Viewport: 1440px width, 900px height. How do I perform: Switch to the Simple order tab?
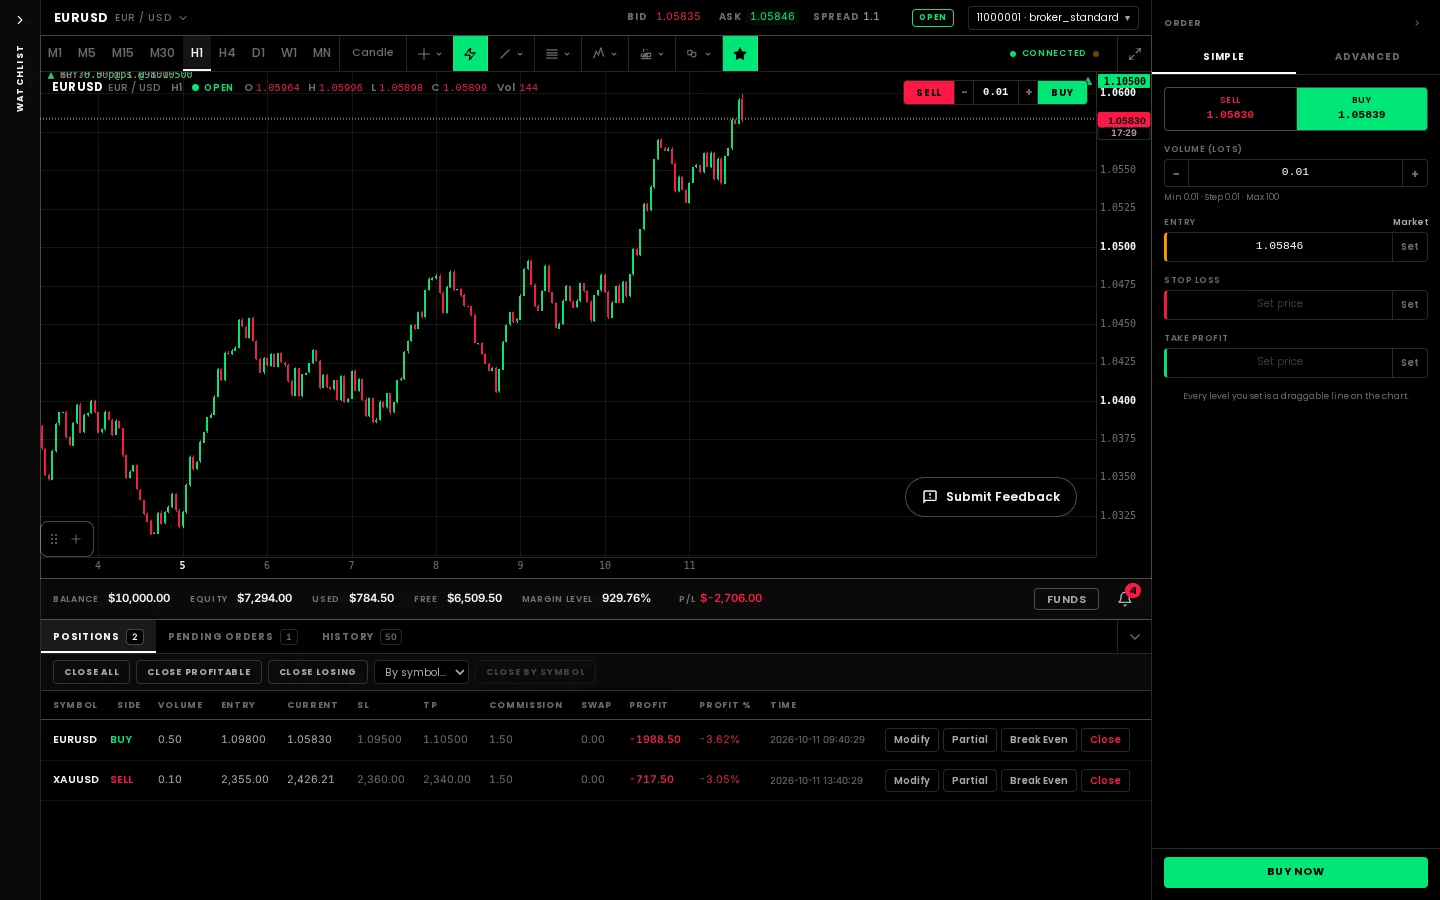1224,57
